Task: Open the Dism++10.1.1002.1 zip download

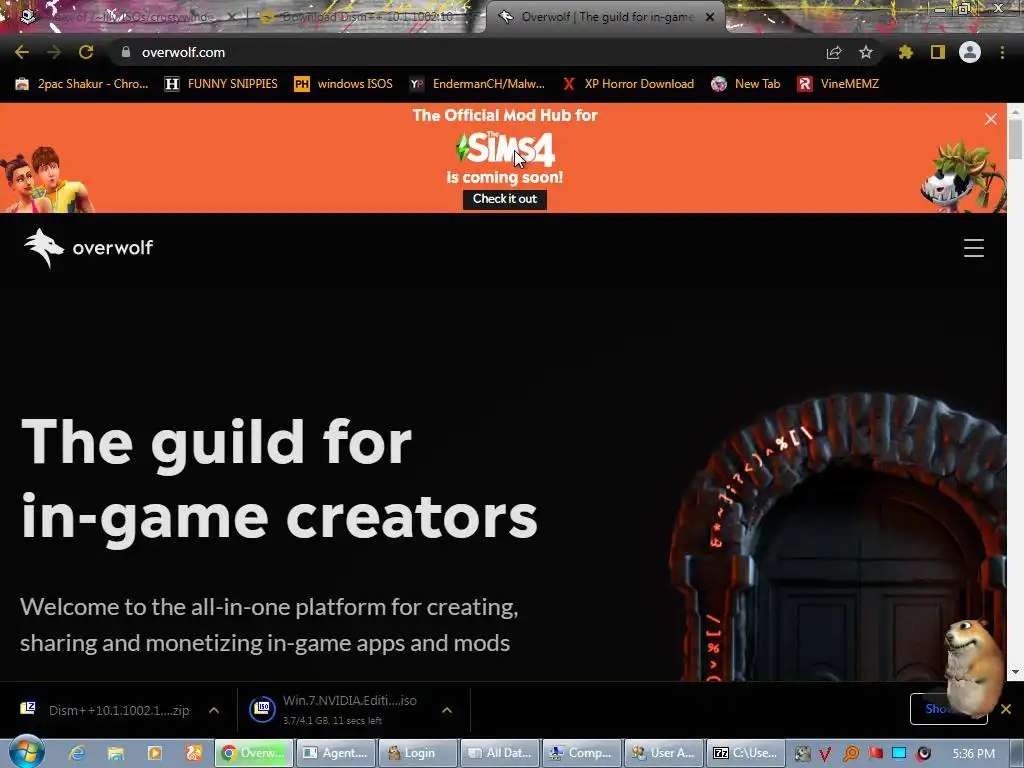Action: point(106,710)
